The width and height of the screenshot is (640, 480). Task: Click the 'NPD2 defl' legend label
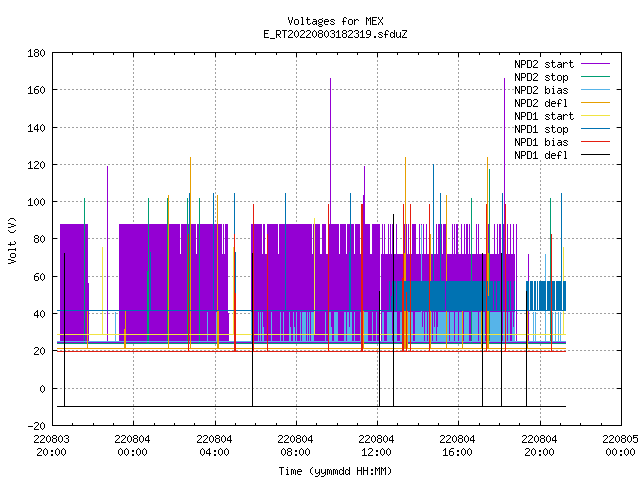point(541,103)
